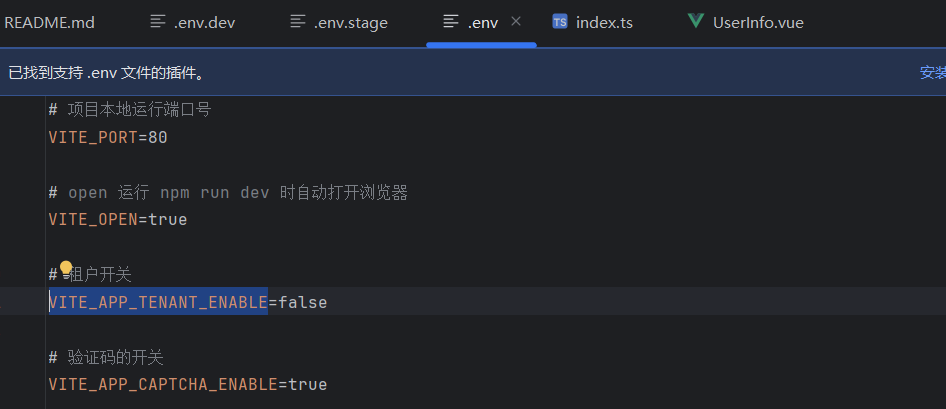Select the .env.stage tab label

coord(350,22)
